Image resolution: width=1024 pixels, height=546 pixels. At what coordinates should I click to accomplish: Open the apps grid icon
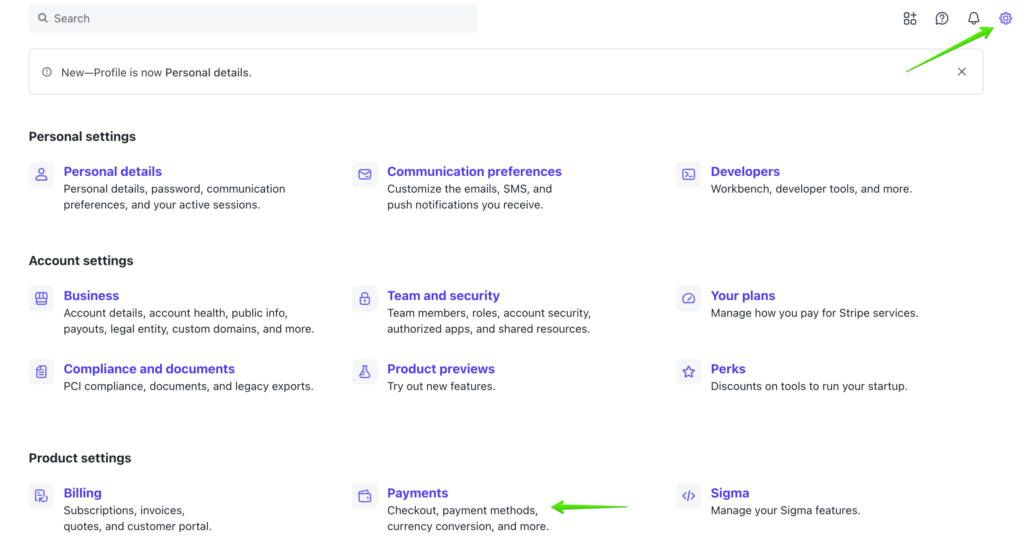[x=909, y=18]
